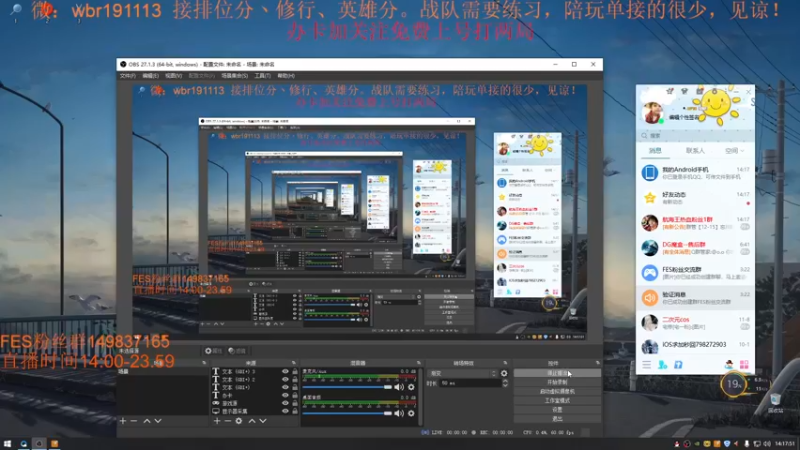
Task: Mute the second mixer track's speaker icon
Action: pos(399,413)
